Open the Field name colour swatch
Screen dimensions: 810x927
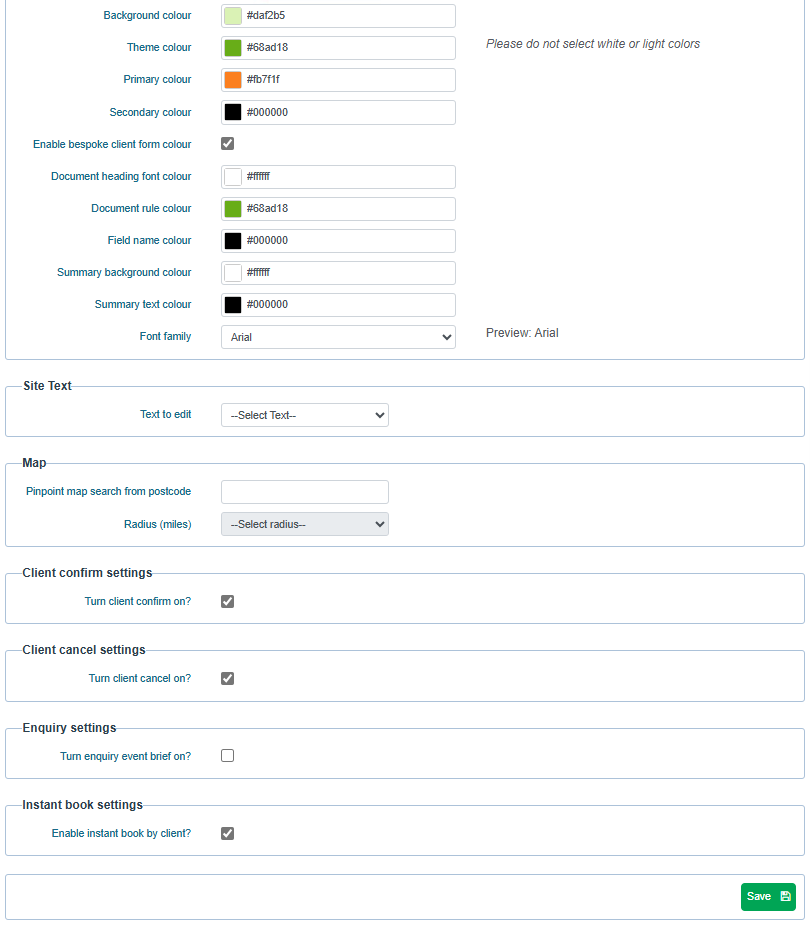pyautogui.click(x=233, y=241)
